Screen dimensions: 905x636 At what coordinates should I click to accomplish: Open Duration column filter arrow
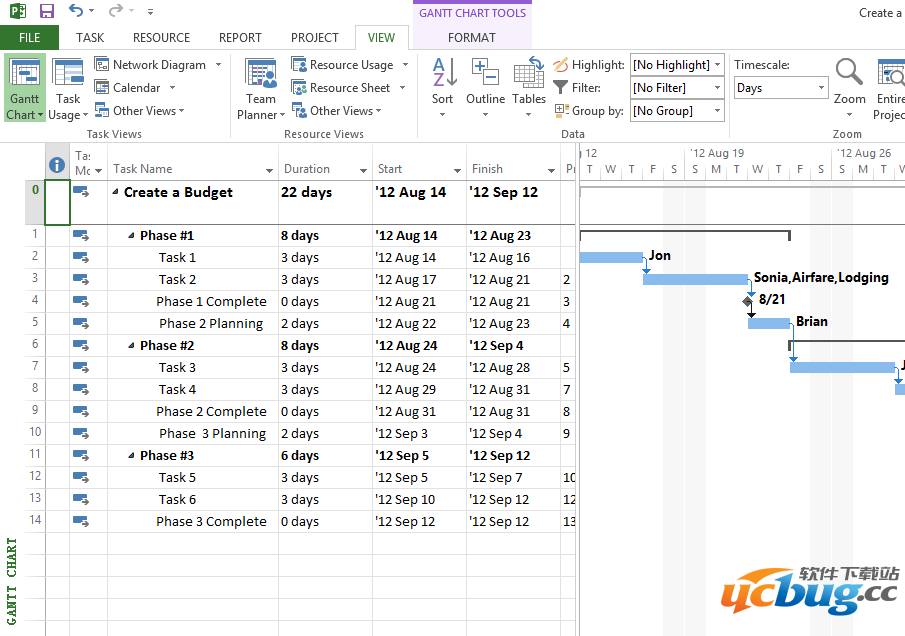(x=363, y=170)
